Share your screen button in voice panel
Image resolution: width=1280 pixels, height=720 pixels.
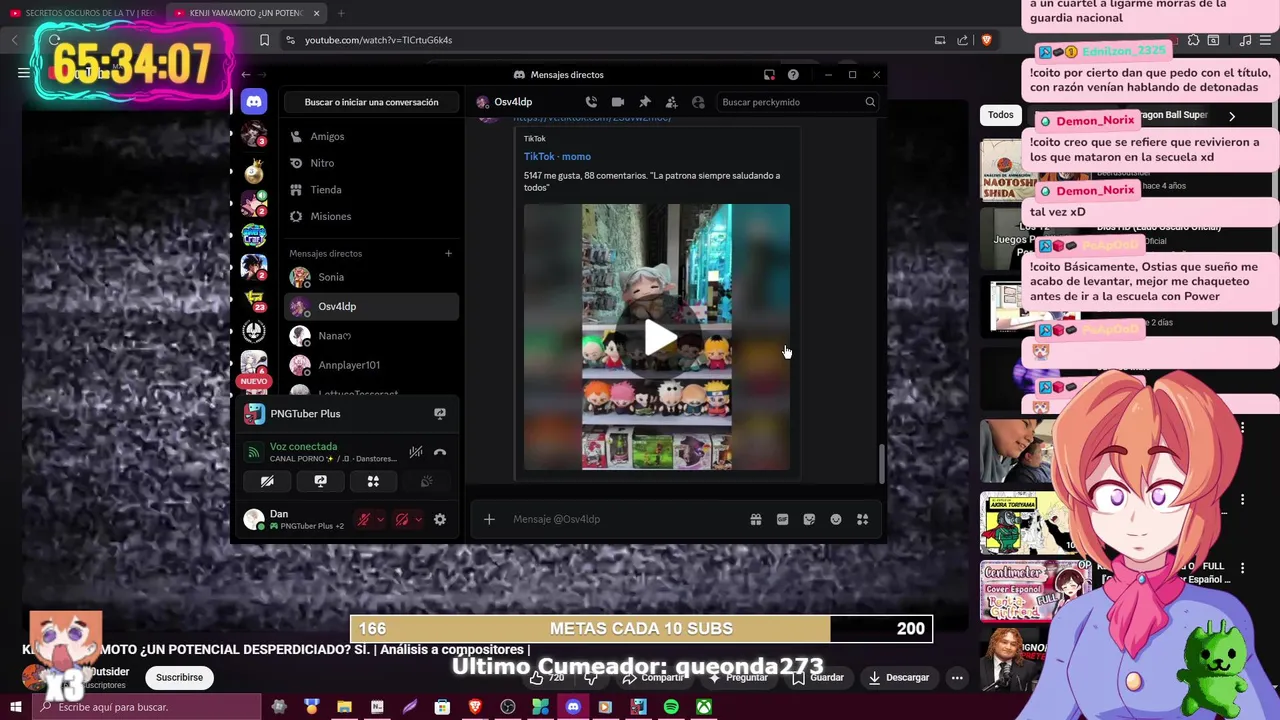320,481
